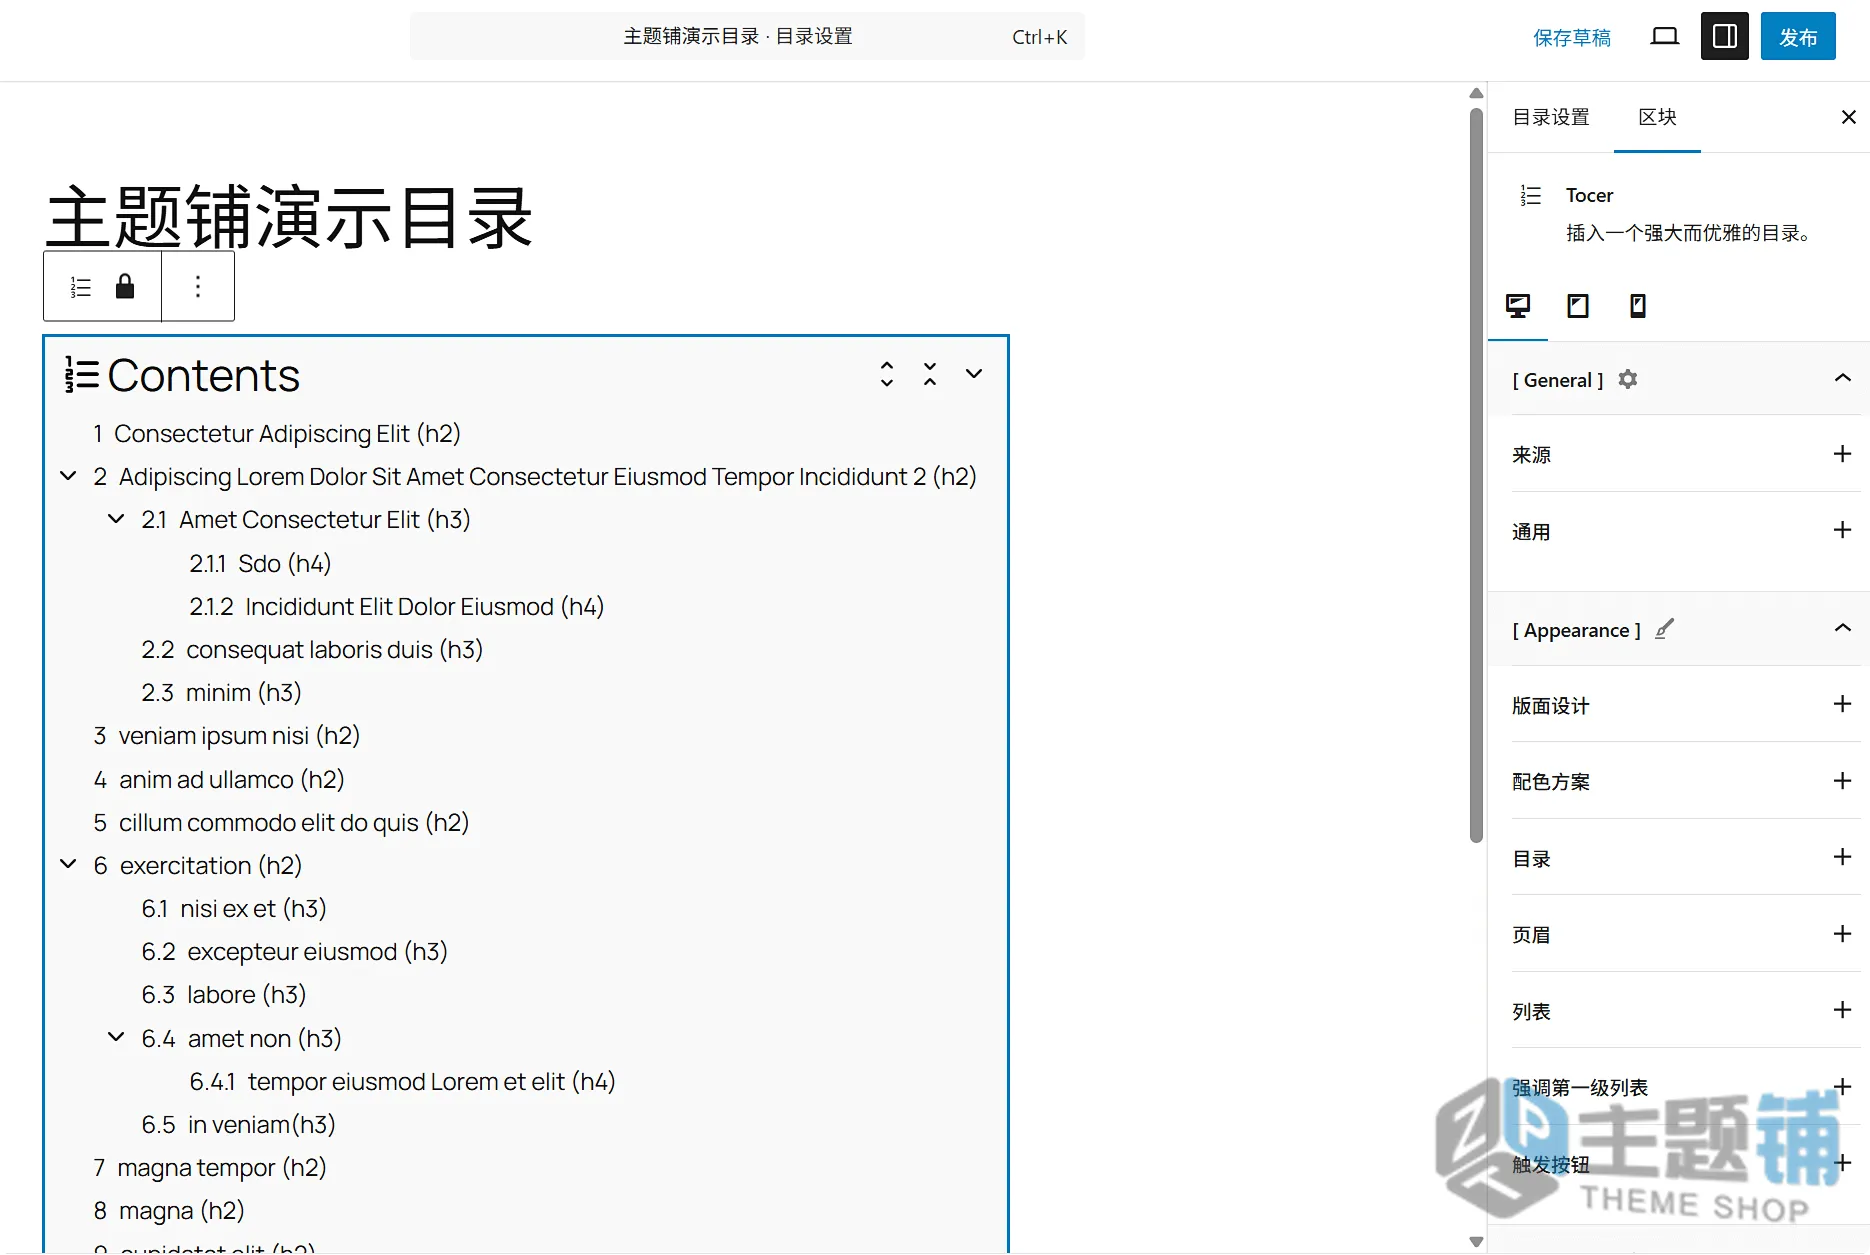Click the gear icon beside General

[1628, 380]
